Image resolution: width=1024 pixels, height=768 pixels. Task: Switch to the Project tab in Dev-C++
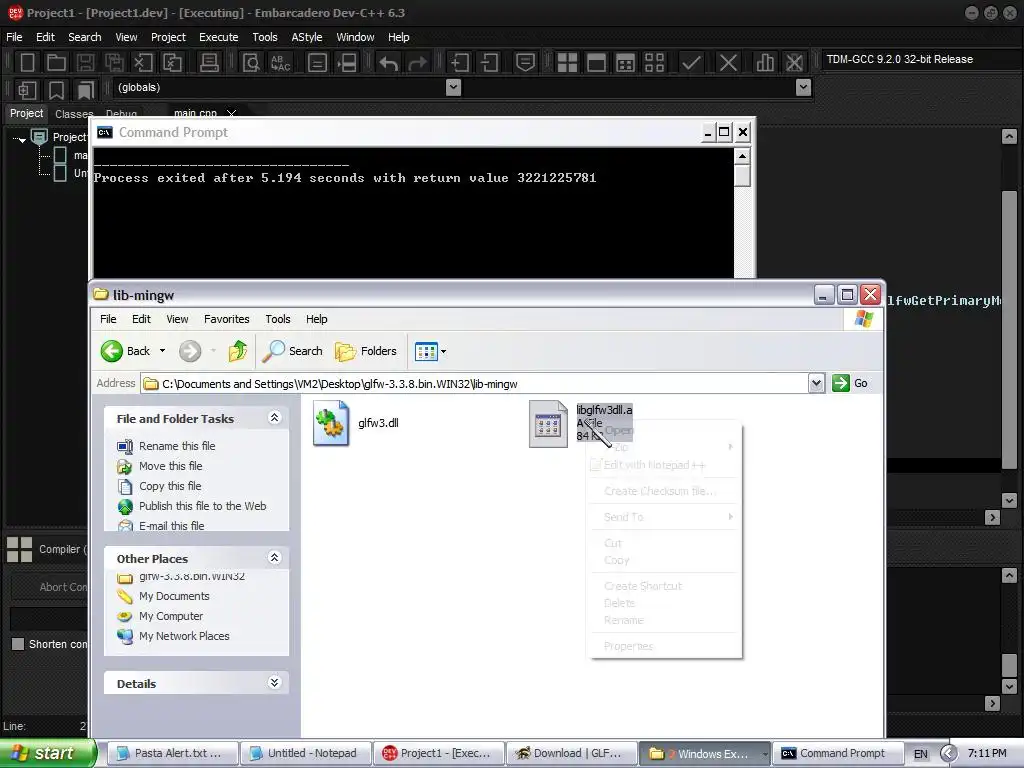[27, 114]
